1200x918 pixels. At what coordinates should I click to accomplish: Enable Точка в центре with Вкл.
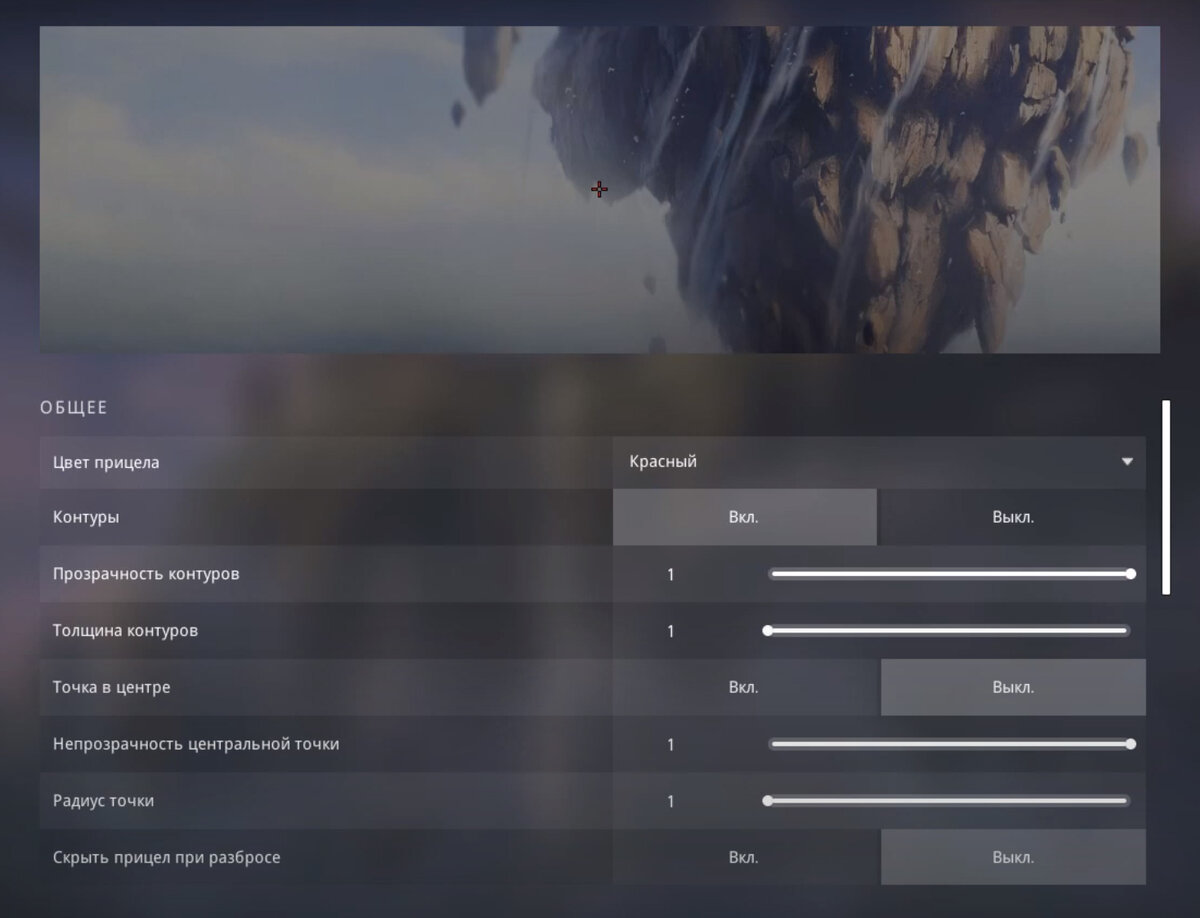pos(744,688)
